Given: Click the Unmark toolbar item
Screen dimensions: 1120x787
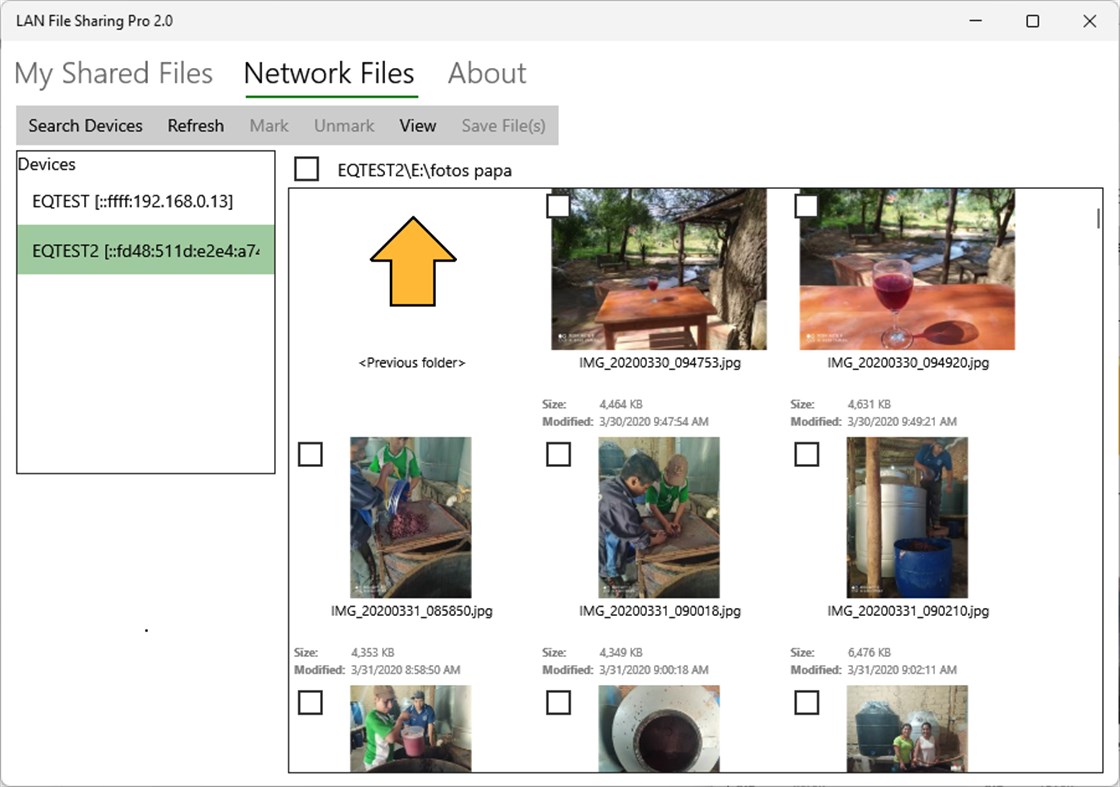Looking at the screenshot, I should click(343, 125).
